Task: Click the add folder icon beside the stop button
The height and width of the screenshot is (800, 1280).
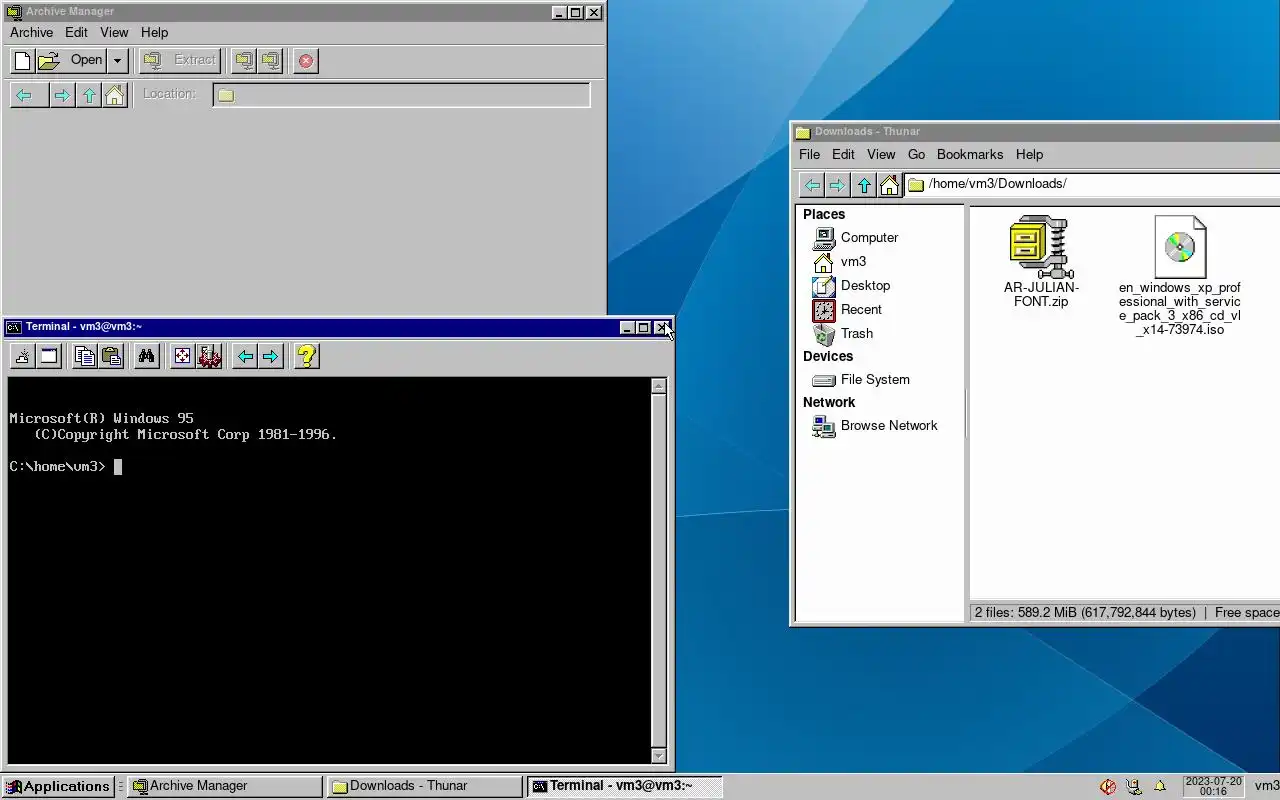Action: 270,61
